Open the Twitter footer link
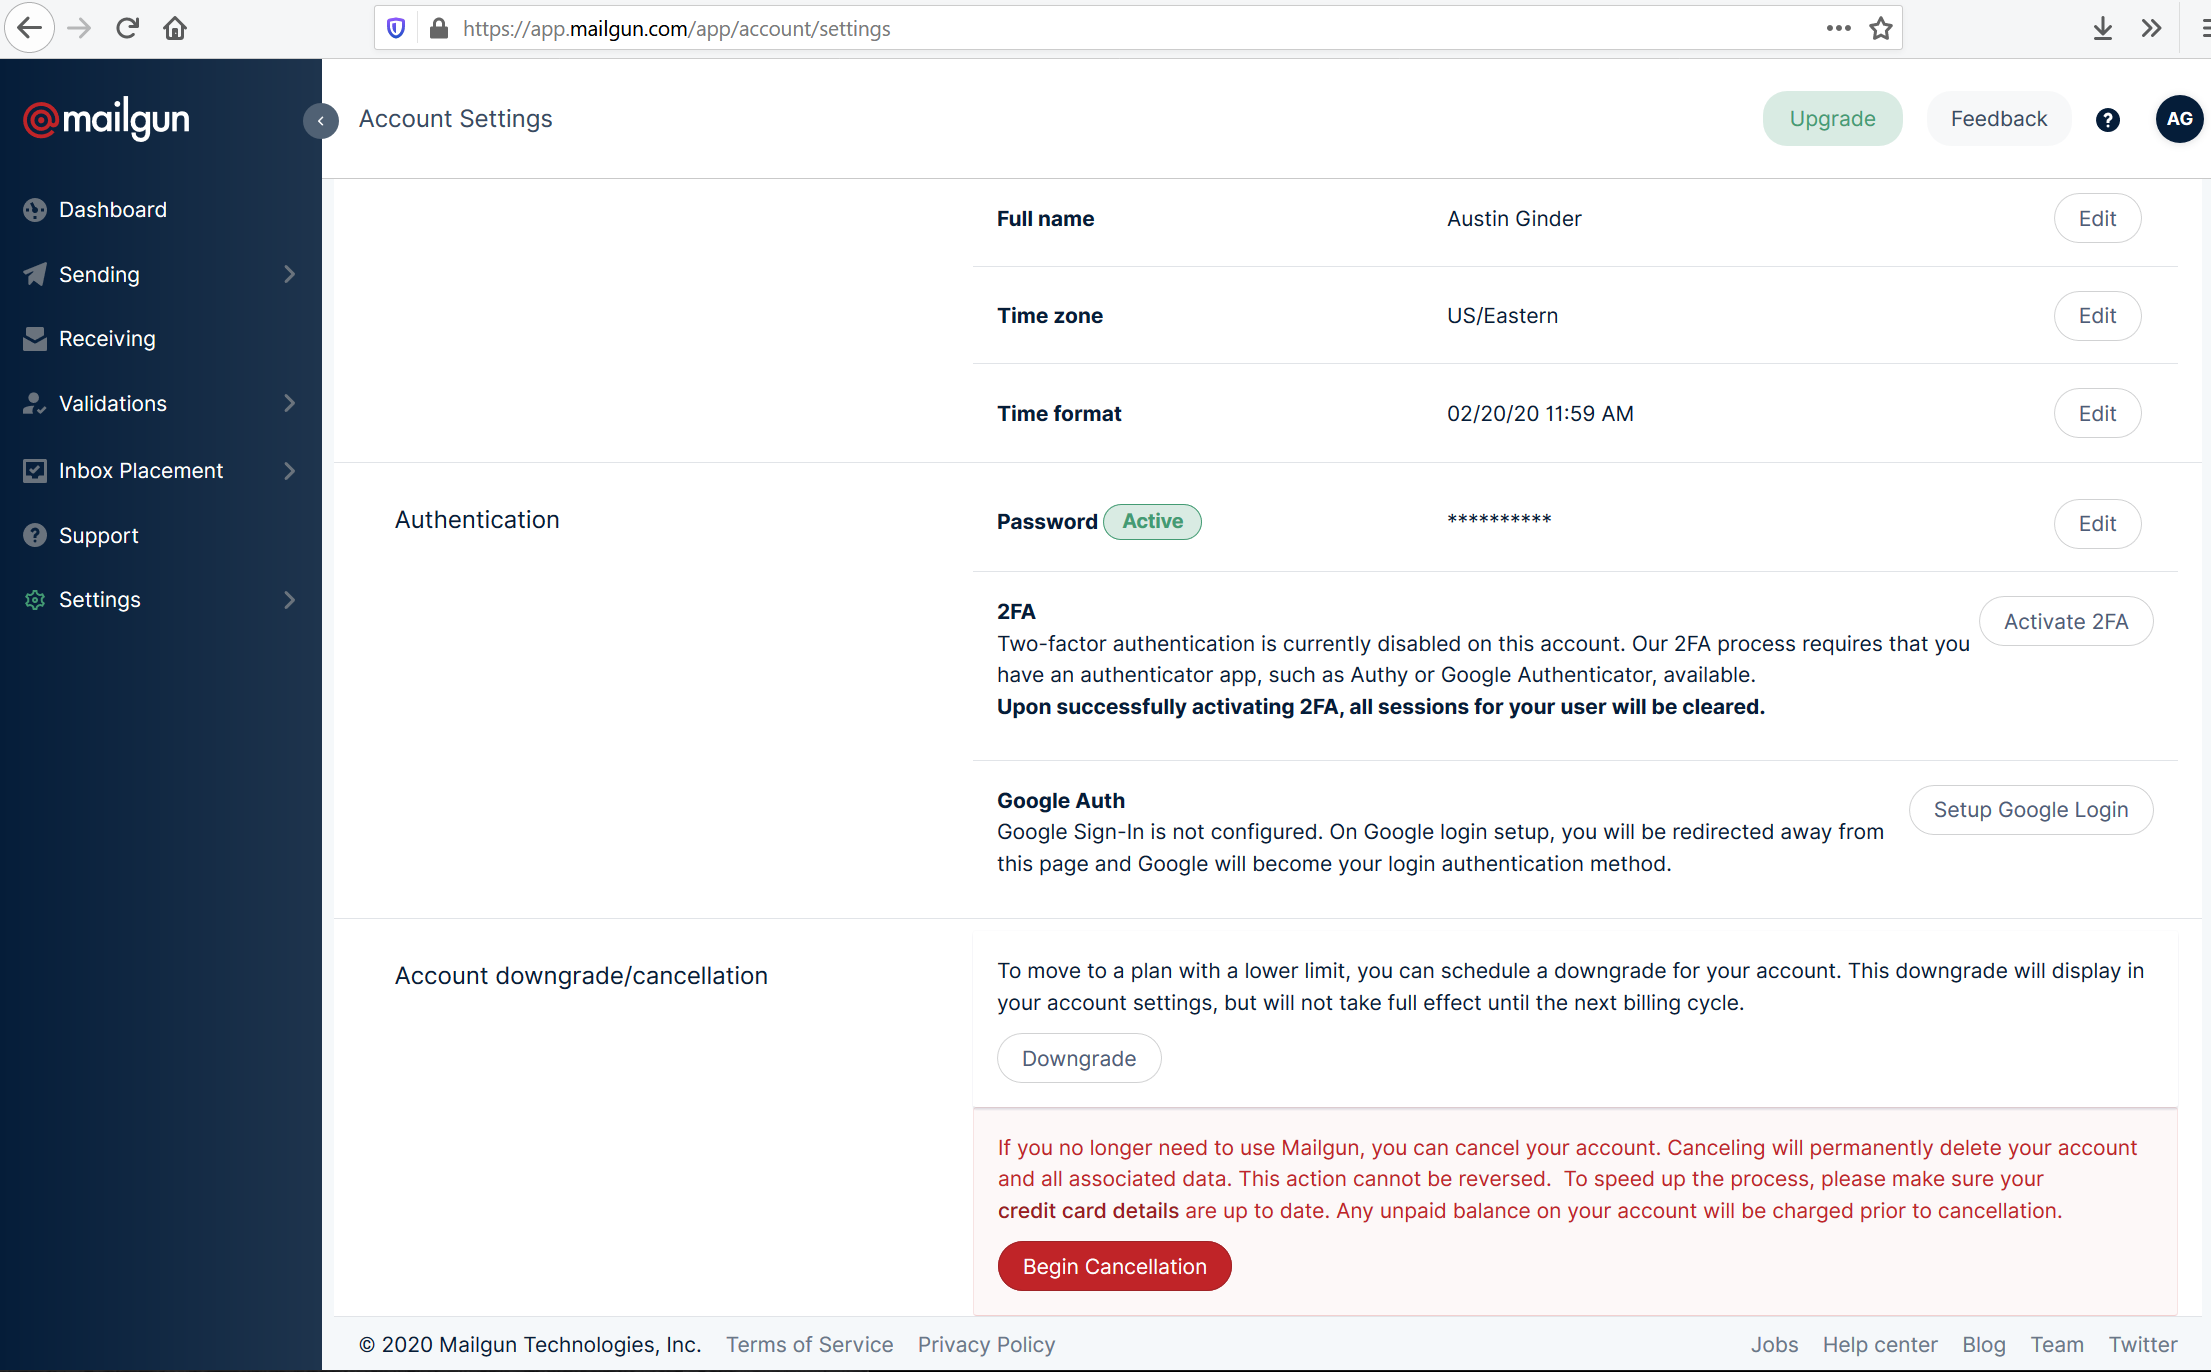Screen dimensions: 2211x1372 (x=2143, y=1345)
